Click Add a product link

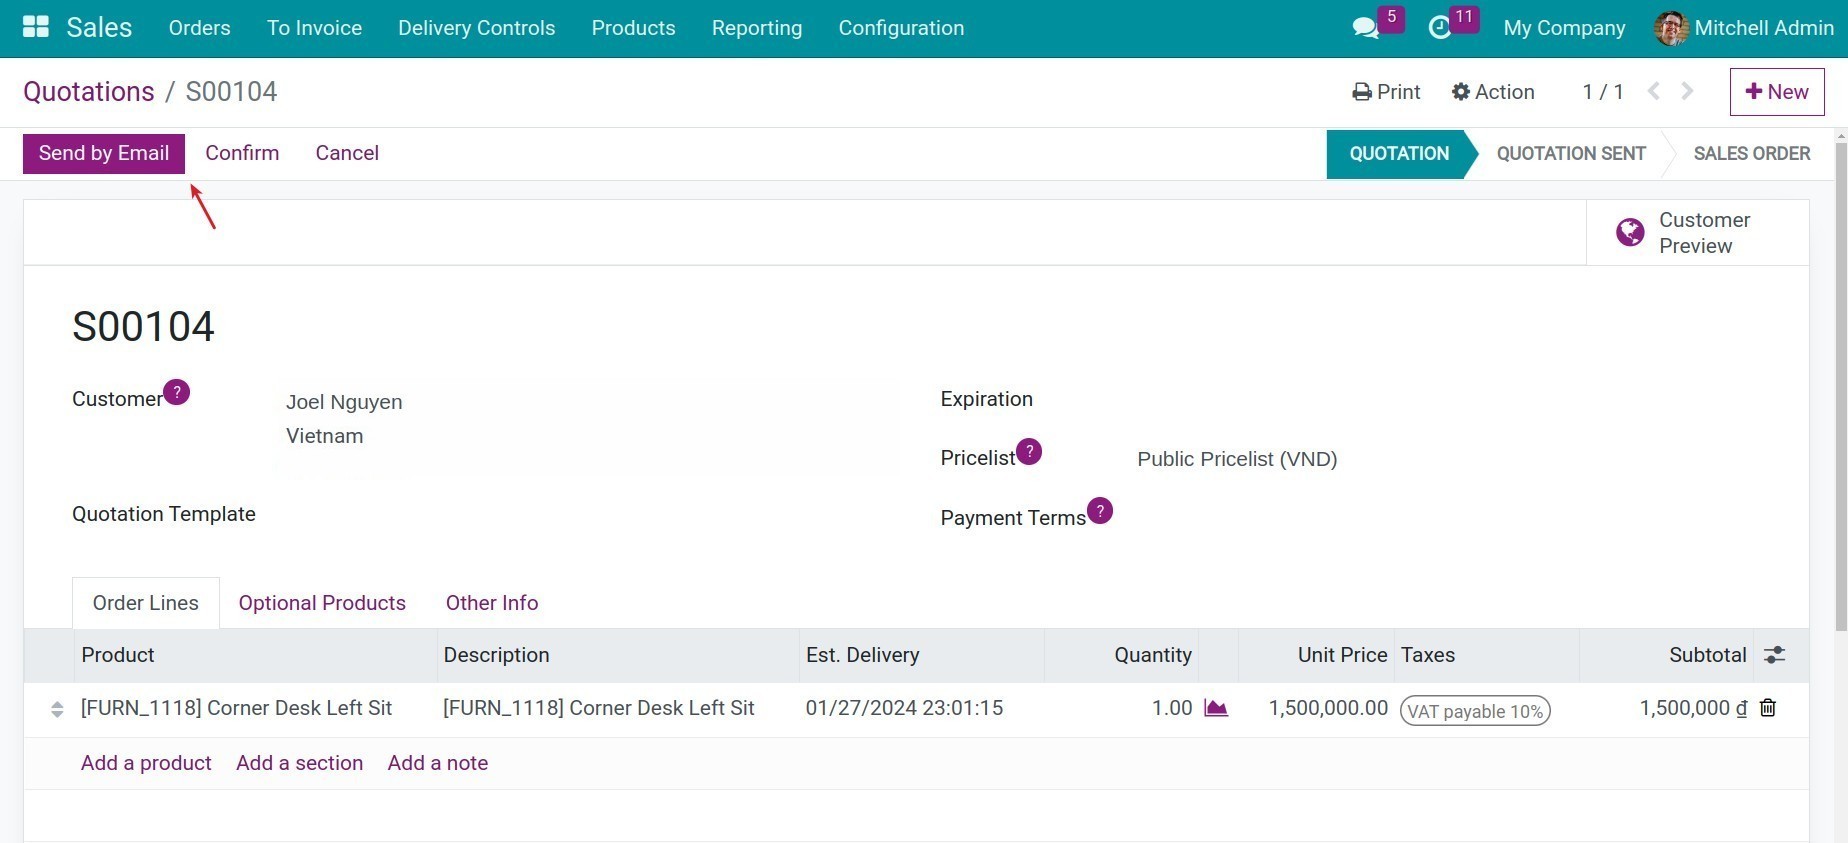pos(146,763)
